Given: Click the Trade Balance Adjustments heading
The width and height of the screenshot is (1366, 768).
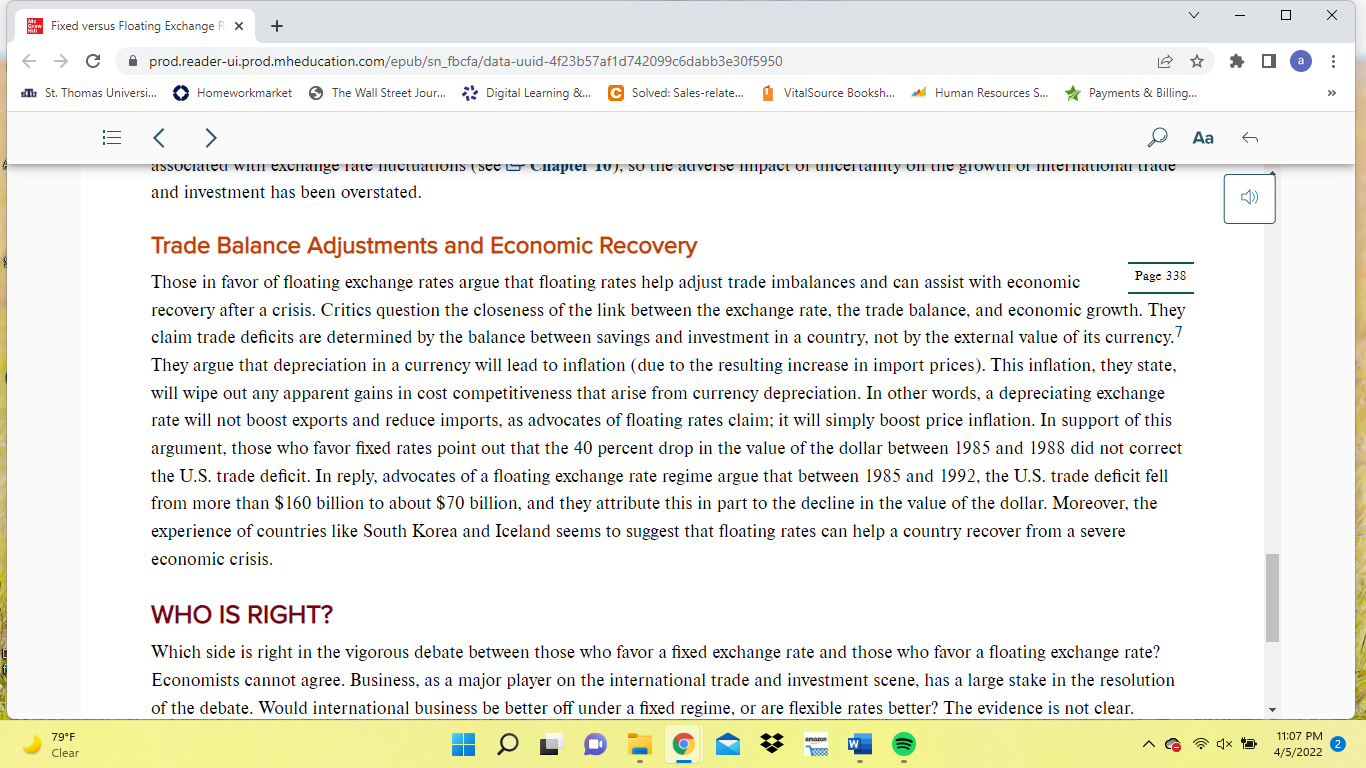Looking at the screenshot, I should (424, 246).
